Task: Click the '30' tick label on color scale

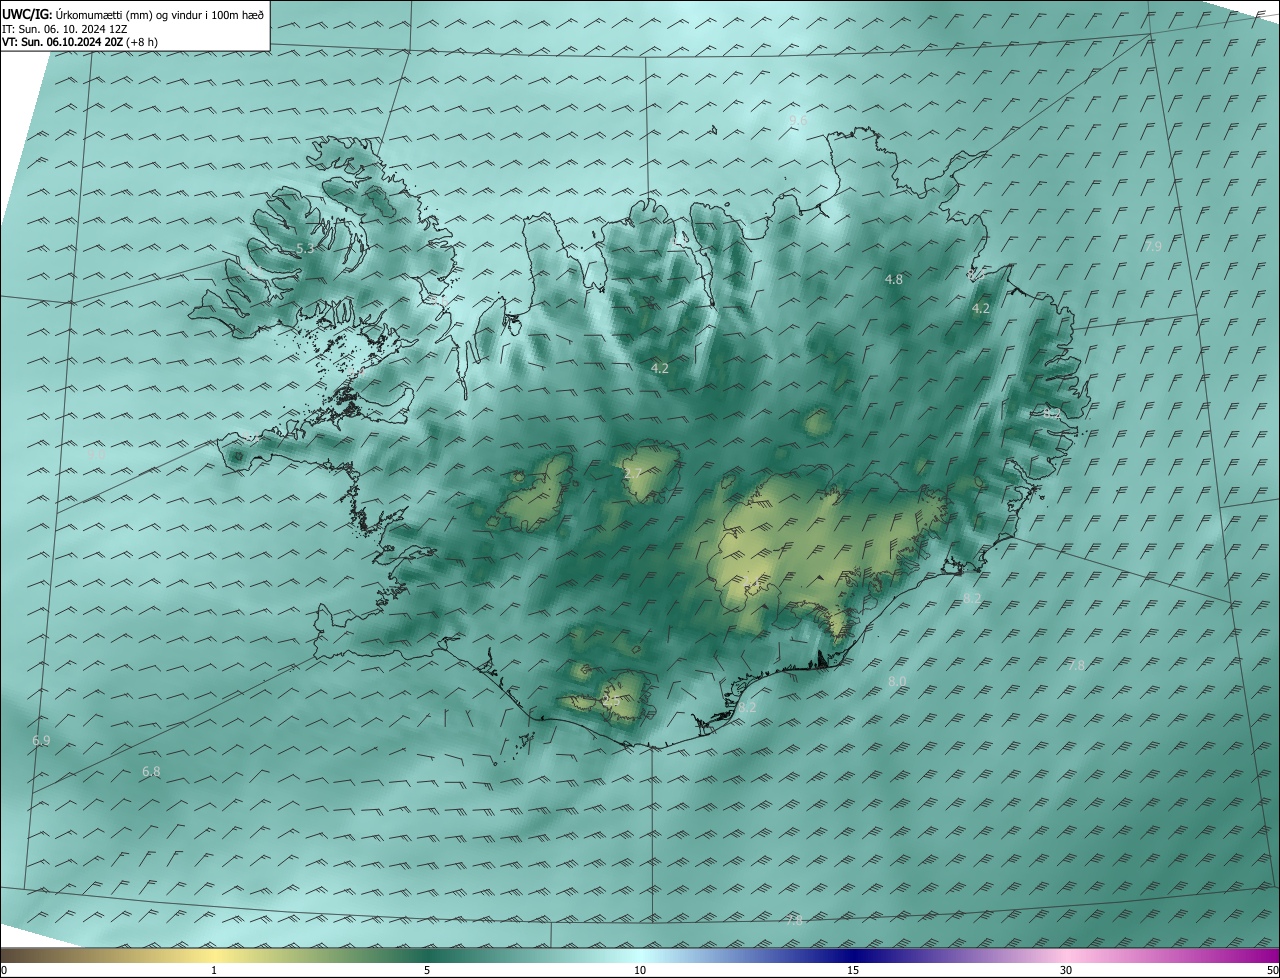Action: 1066,970
